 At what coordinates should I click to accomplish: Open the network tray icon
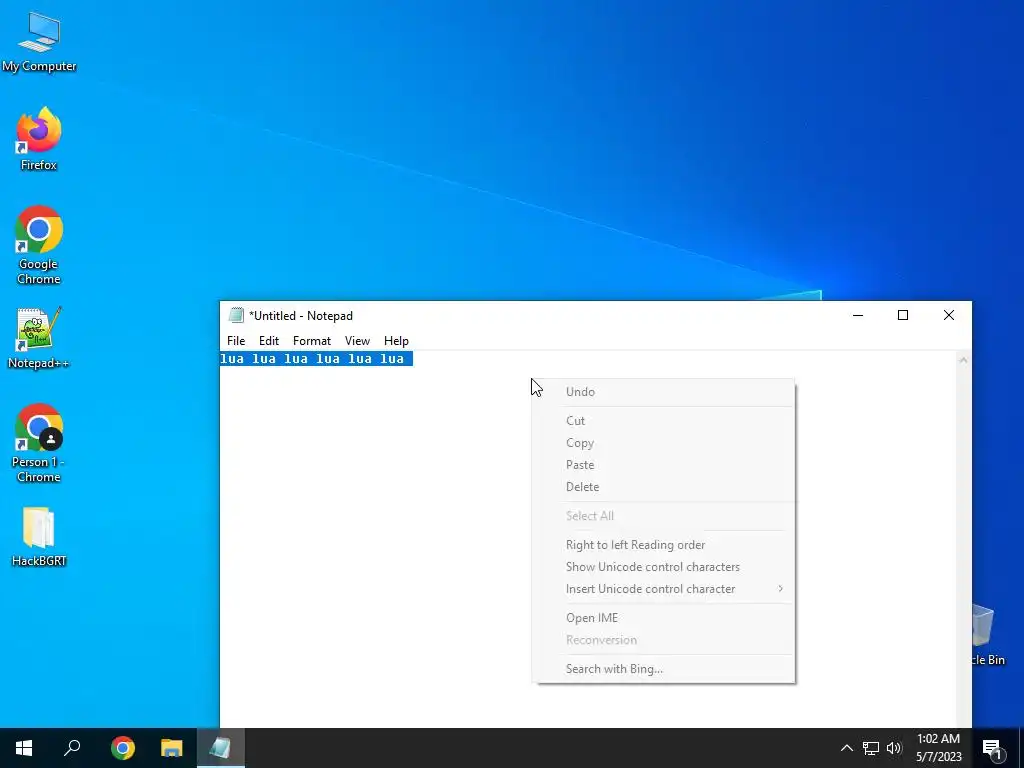click(x=871, y=748)
